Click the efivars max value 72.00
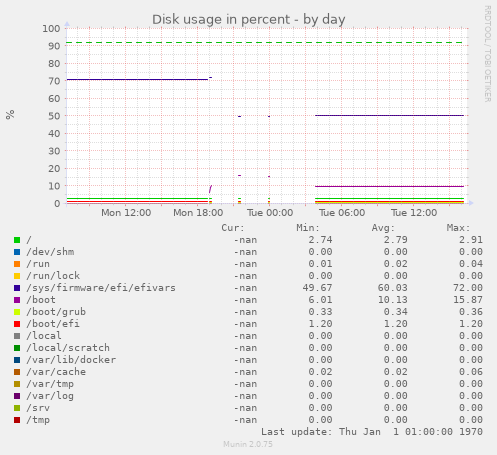This screenshot has height=455, width=497. [x=468, y=288]
